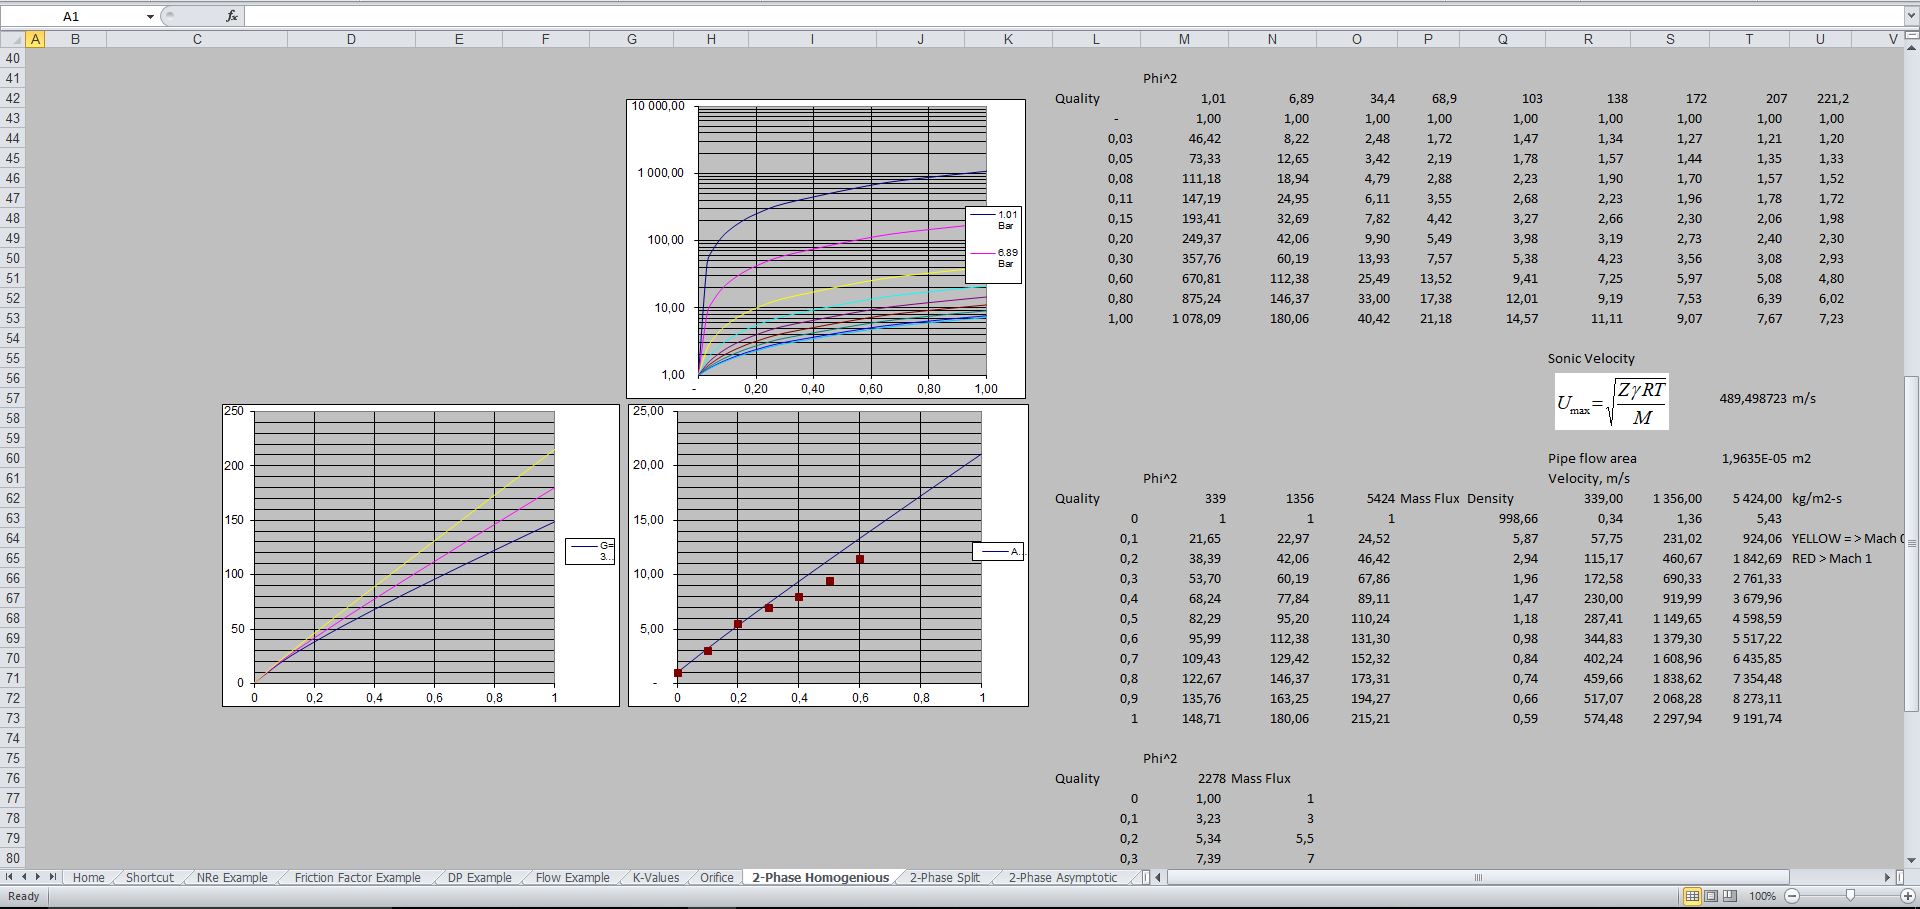Go to previous sheet navigation arrow

25,877
